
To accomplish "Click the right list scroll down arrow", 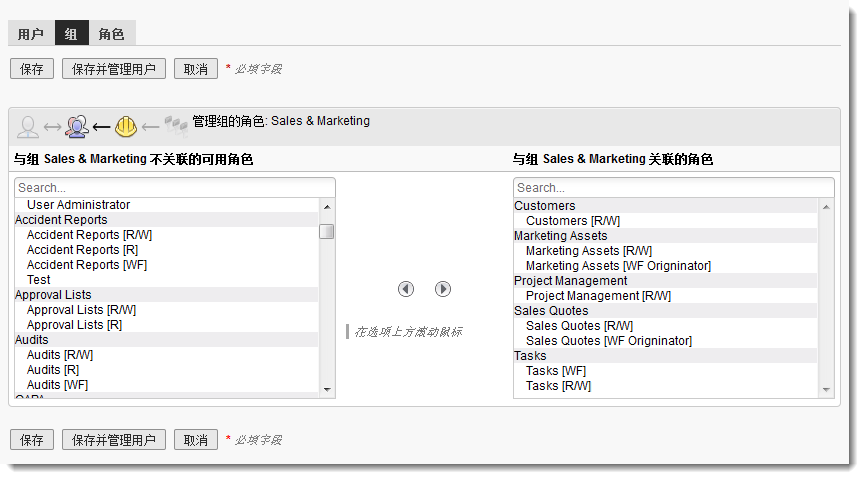I will 826,390.
